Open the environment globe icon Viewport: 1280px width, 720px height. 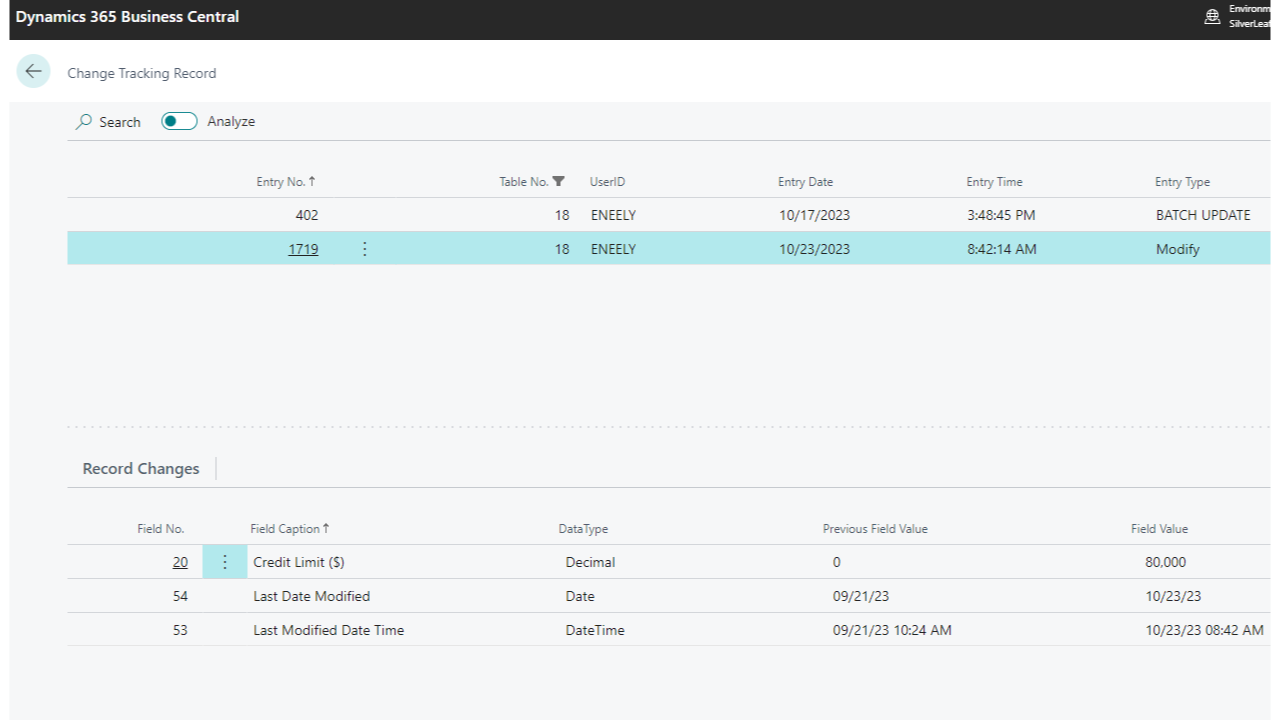[1212, 16]
